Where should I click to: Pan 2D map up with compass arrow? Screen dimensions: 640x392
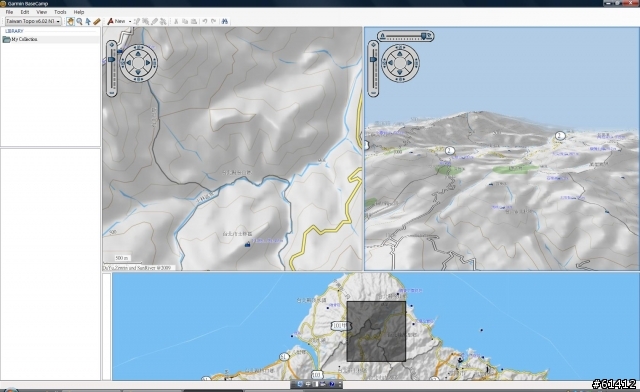point(138,53)
